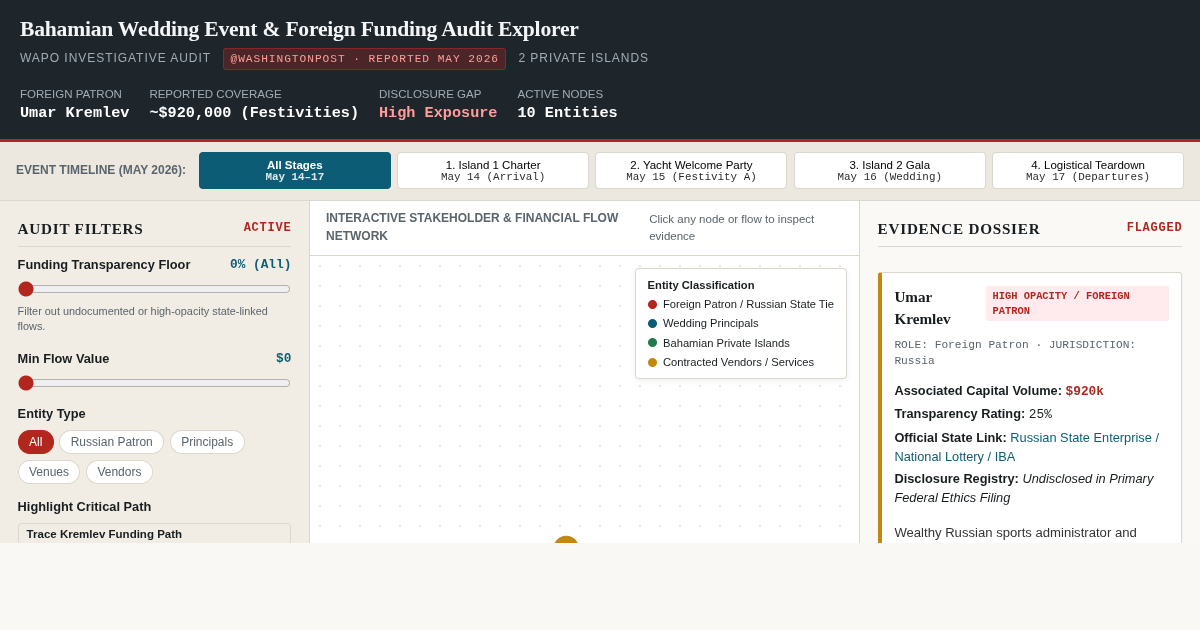Click the Undisclosed in Primary Federal Ethics text

[x=1024, y=488]
